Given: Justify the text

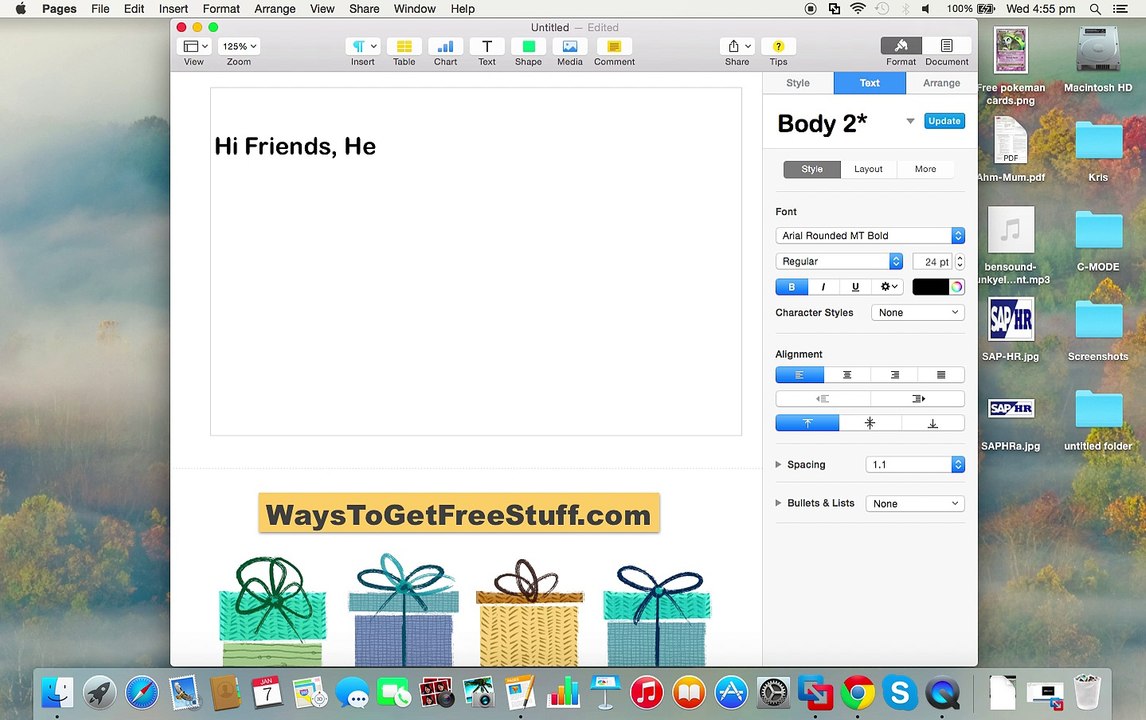Looking at the screenshot, I should tap(941, 375).
